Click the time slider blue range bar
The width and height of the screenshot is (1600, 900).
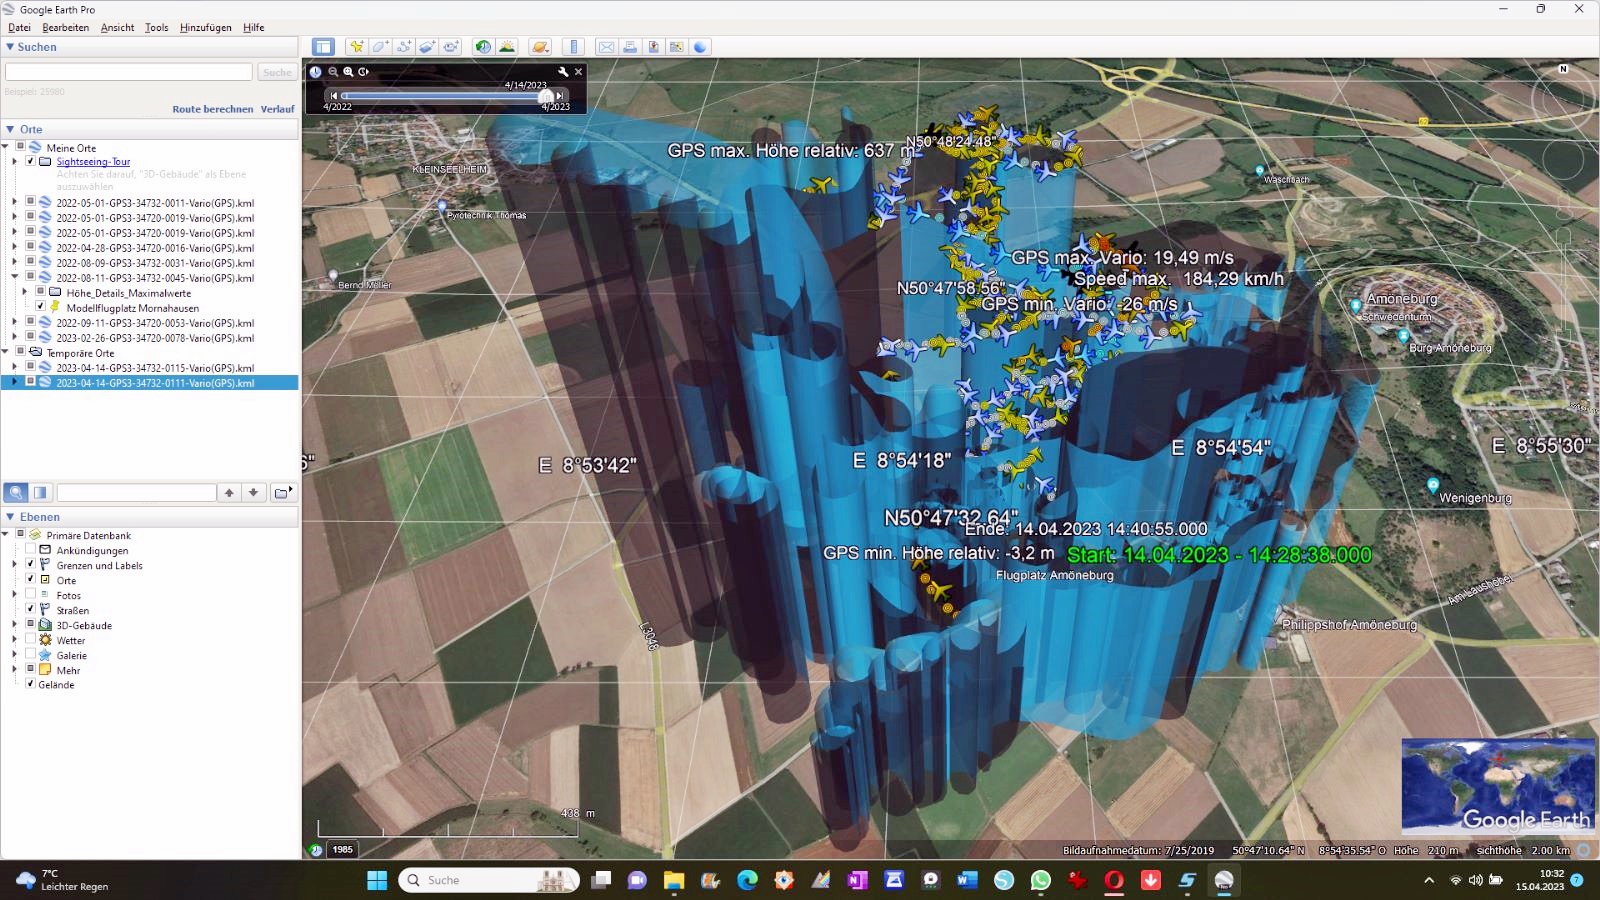pyautogui.click(x=444, y=96)
